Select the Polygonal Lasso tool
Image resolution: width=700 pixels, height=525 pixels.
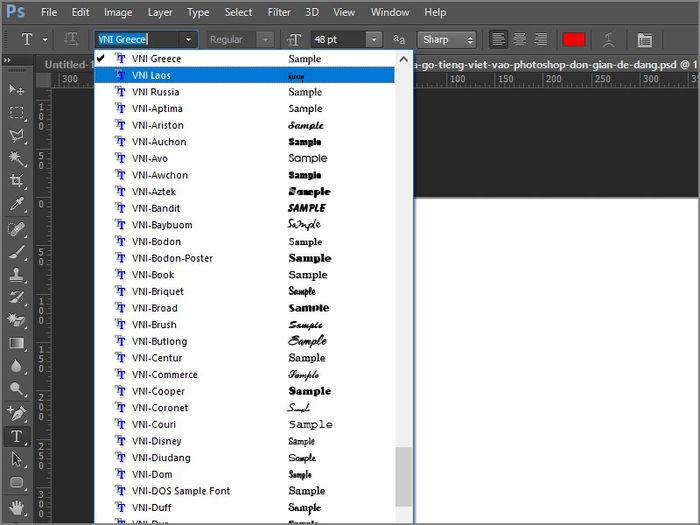(17, 136)
